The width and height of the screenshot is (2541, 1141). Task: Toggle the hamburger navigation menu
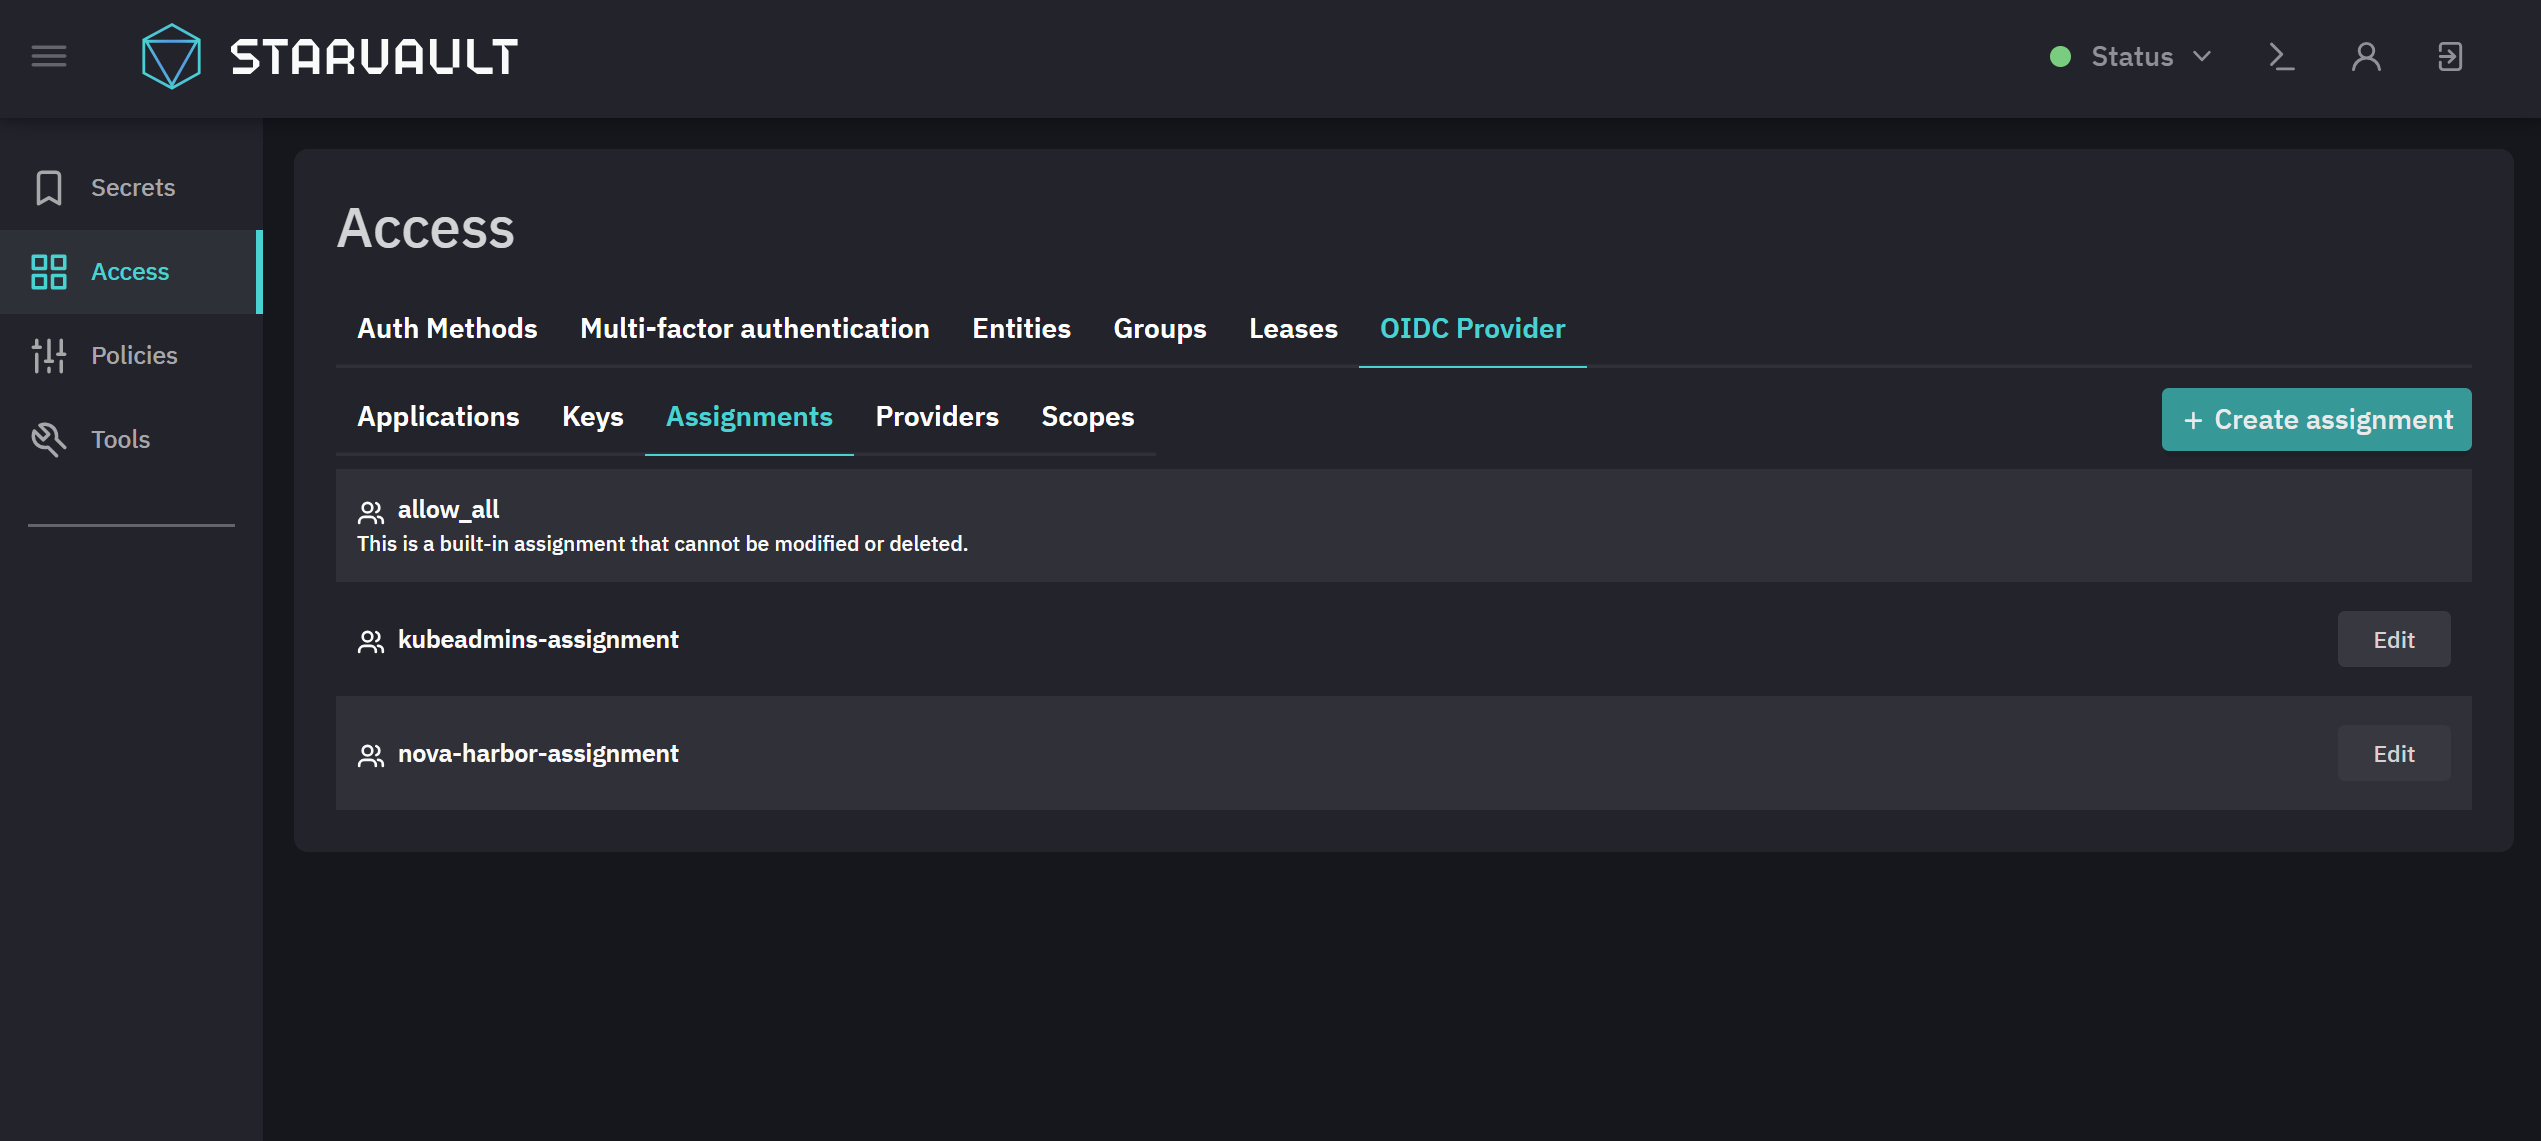(x=49, y=56)
